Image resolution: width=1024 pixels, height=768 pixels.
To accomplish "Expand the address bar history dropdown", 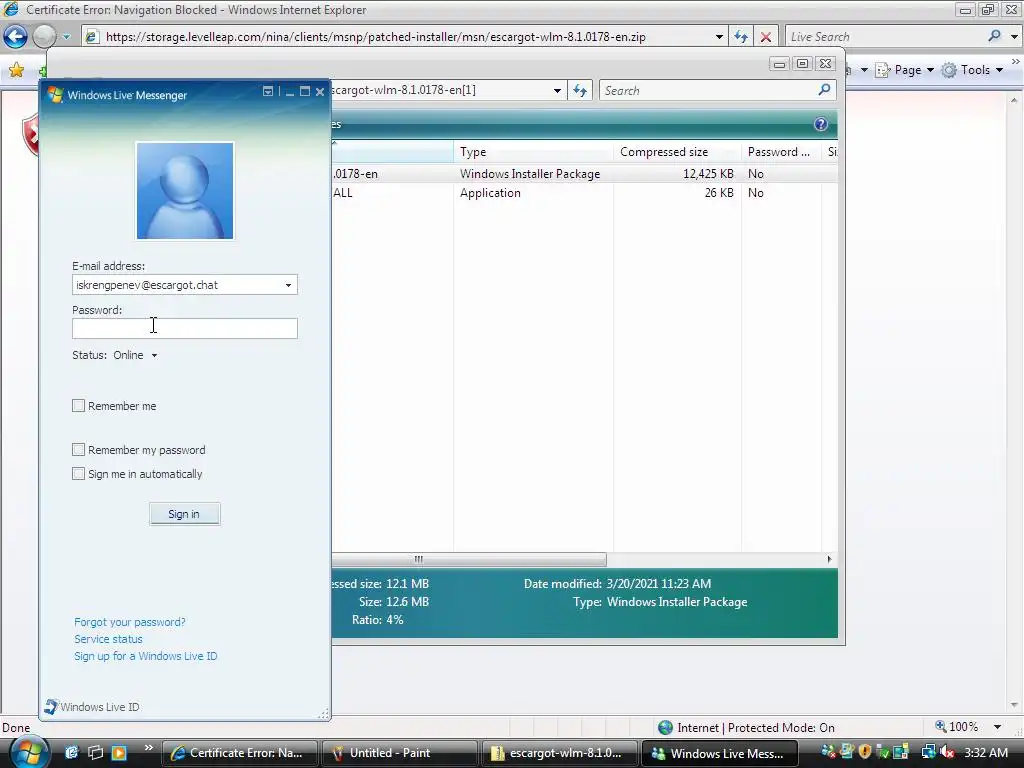I will 719,37.
